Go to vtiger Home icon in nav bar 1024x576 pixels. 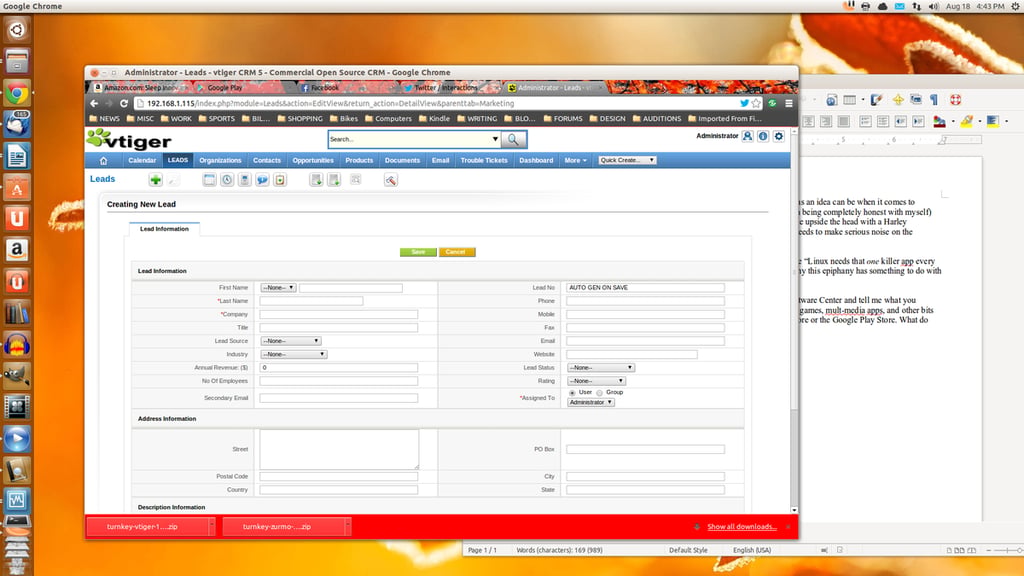coord(103,160)
